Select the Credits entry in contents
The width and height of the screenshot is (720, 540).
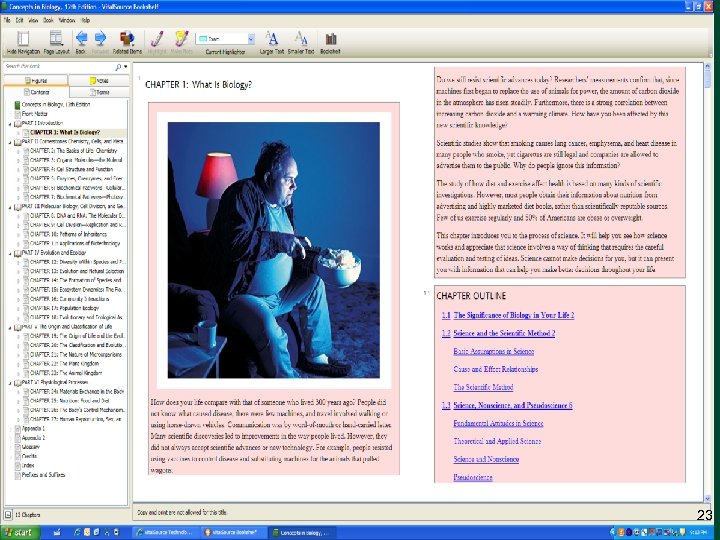[29, 456]
